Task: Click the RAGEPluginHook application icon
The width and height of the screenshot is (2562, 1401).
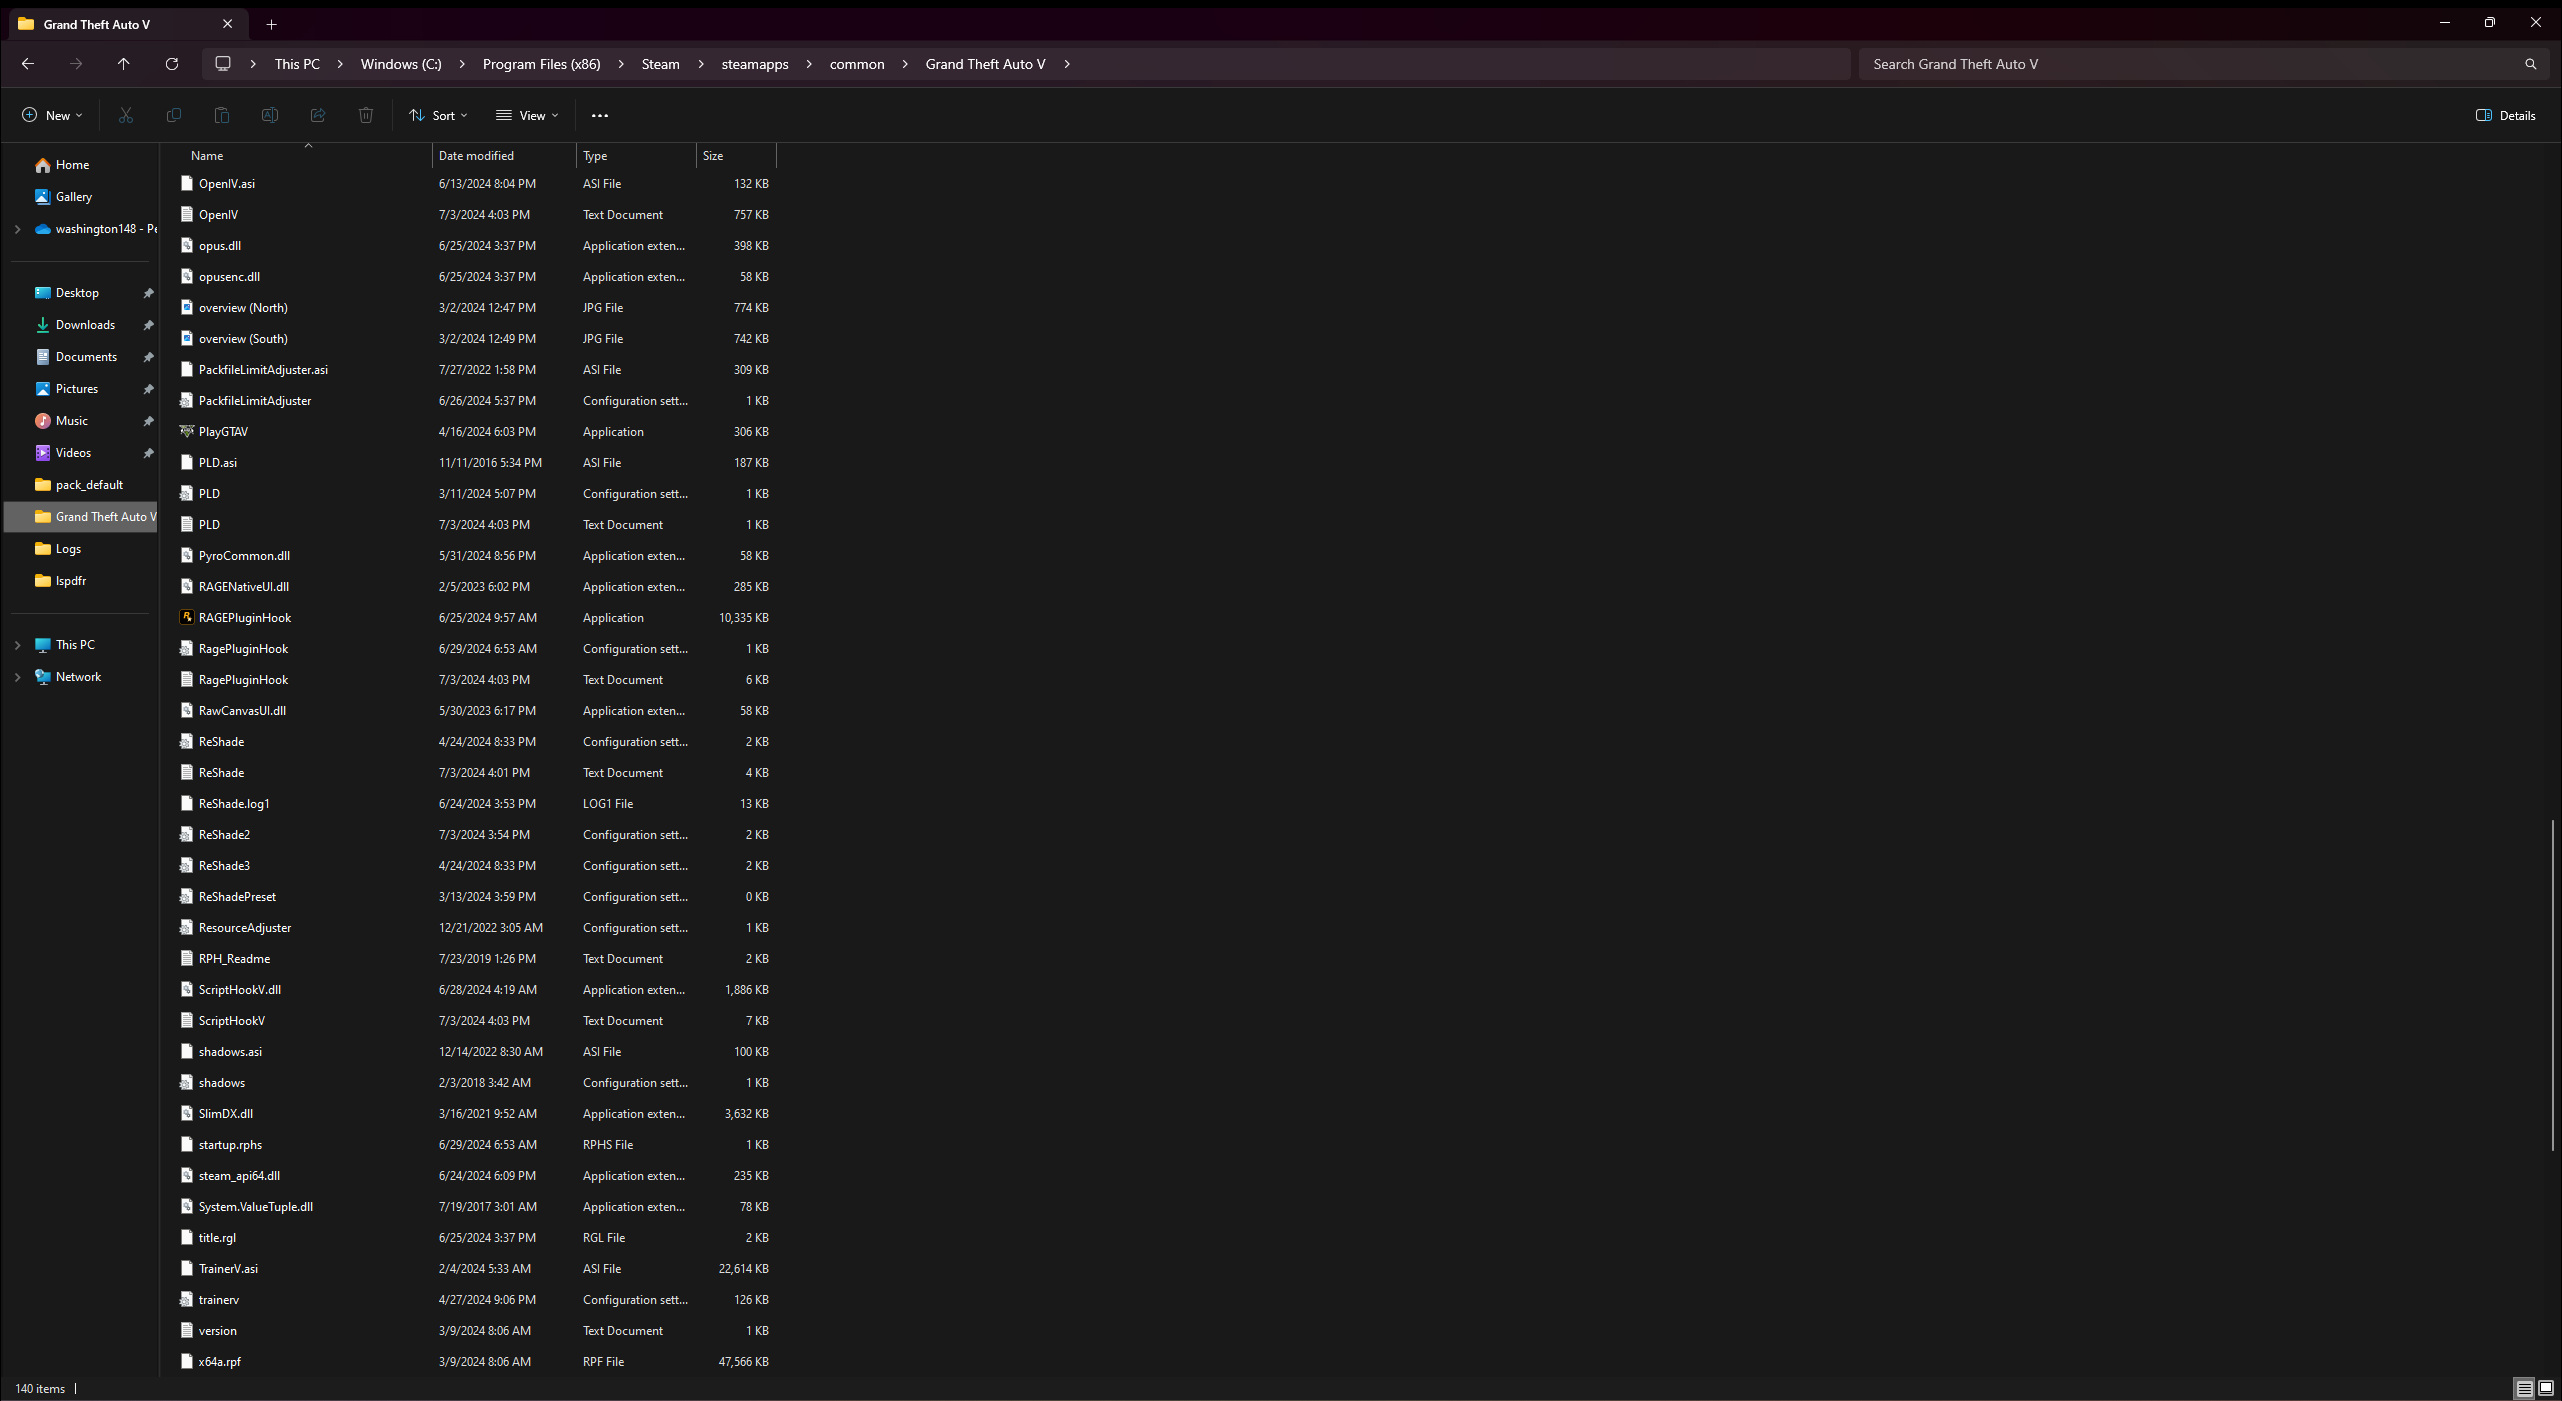Action: tap(186, 618)
